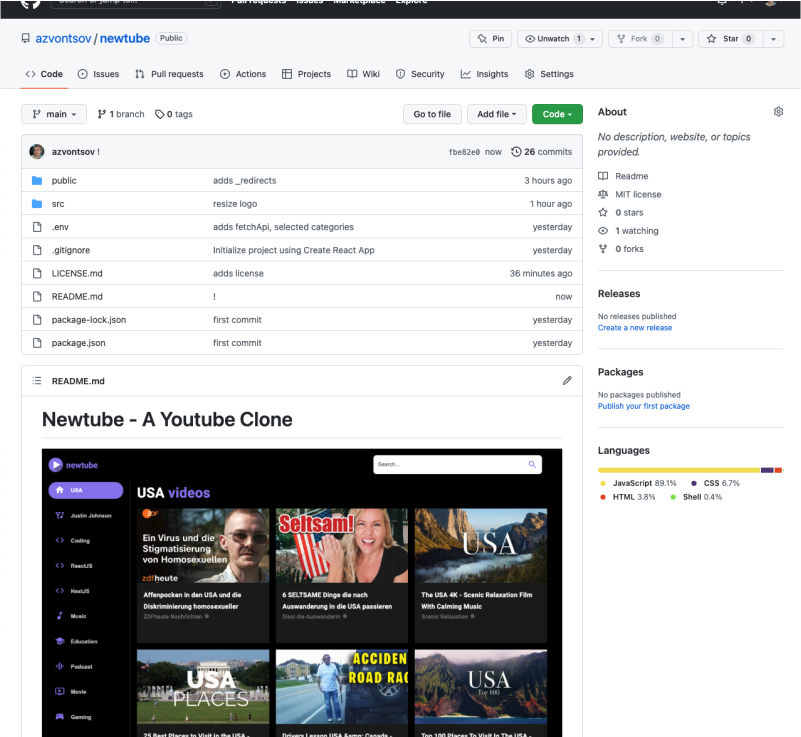Open the Fork dropdown arrow
The image size is (801, 737).
[682, 39]
